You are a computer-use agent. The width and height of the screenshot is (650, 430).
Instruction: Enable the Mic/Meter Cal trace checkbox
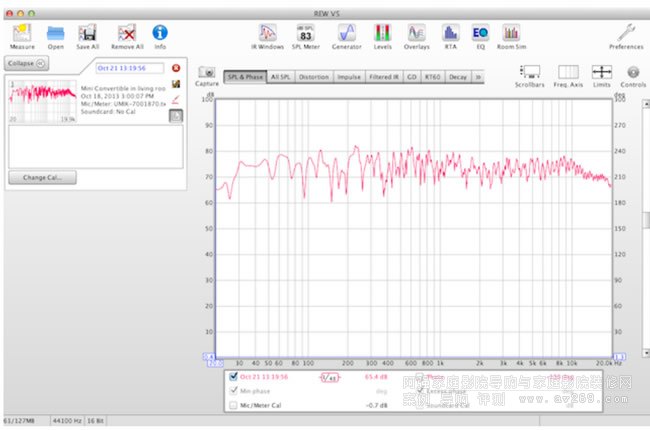[x=234, y=405]
